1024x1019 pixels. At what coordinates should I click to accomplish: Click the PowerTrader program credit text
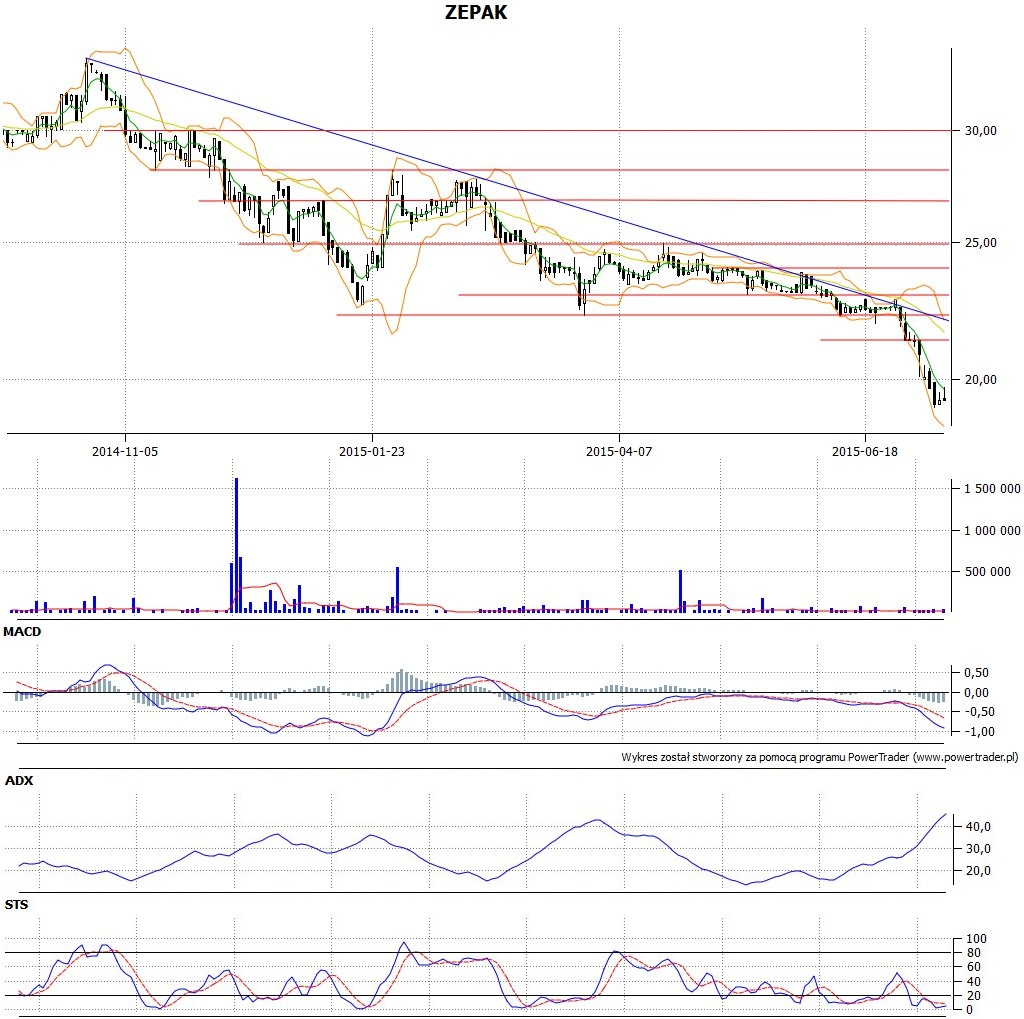[820, 757]
